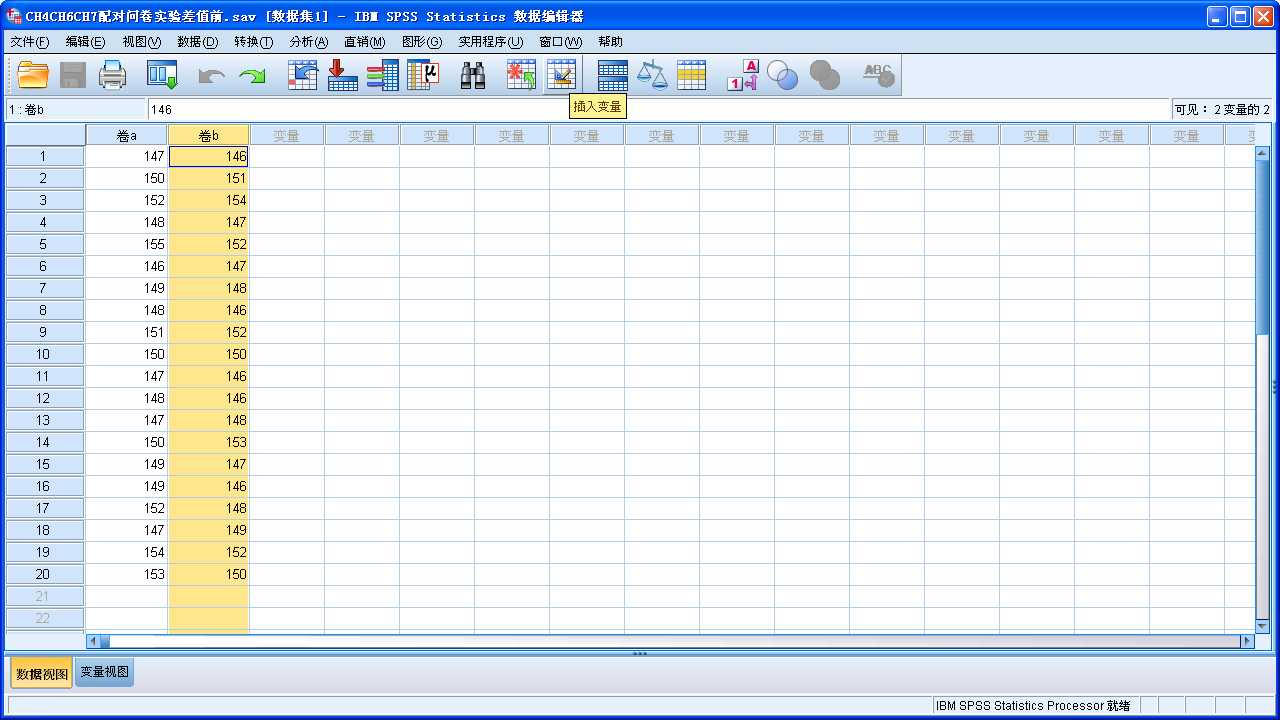Click the Save file disk icon

point(73,75)
